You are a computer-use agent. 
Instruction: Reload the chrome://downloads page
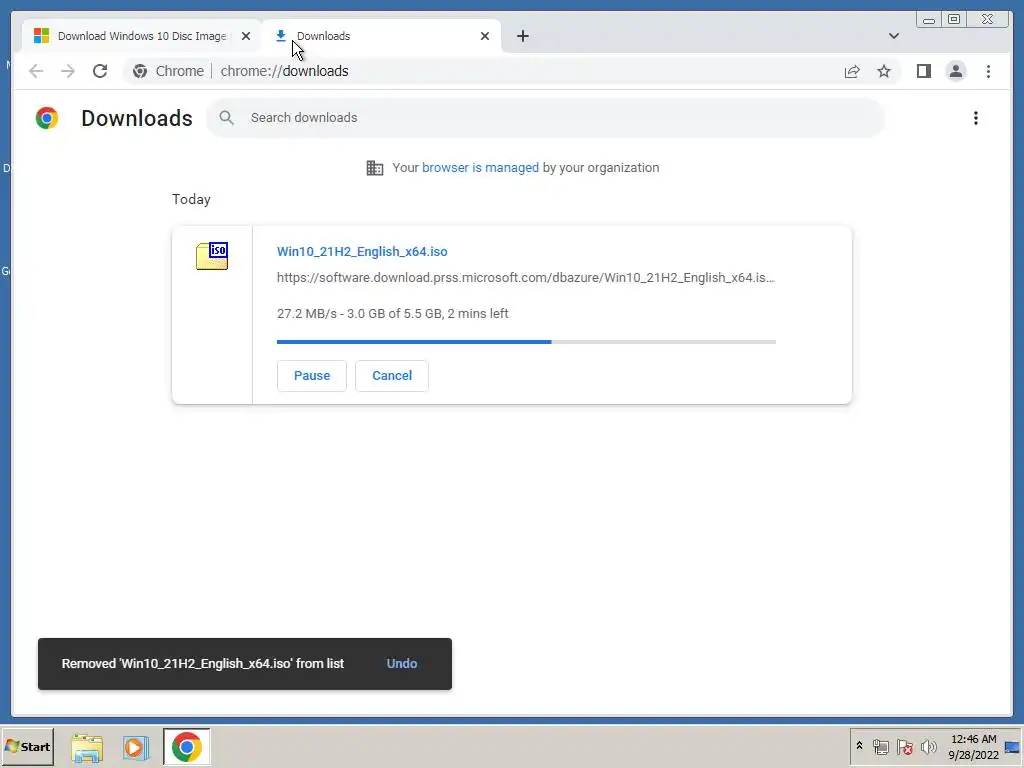100,71
